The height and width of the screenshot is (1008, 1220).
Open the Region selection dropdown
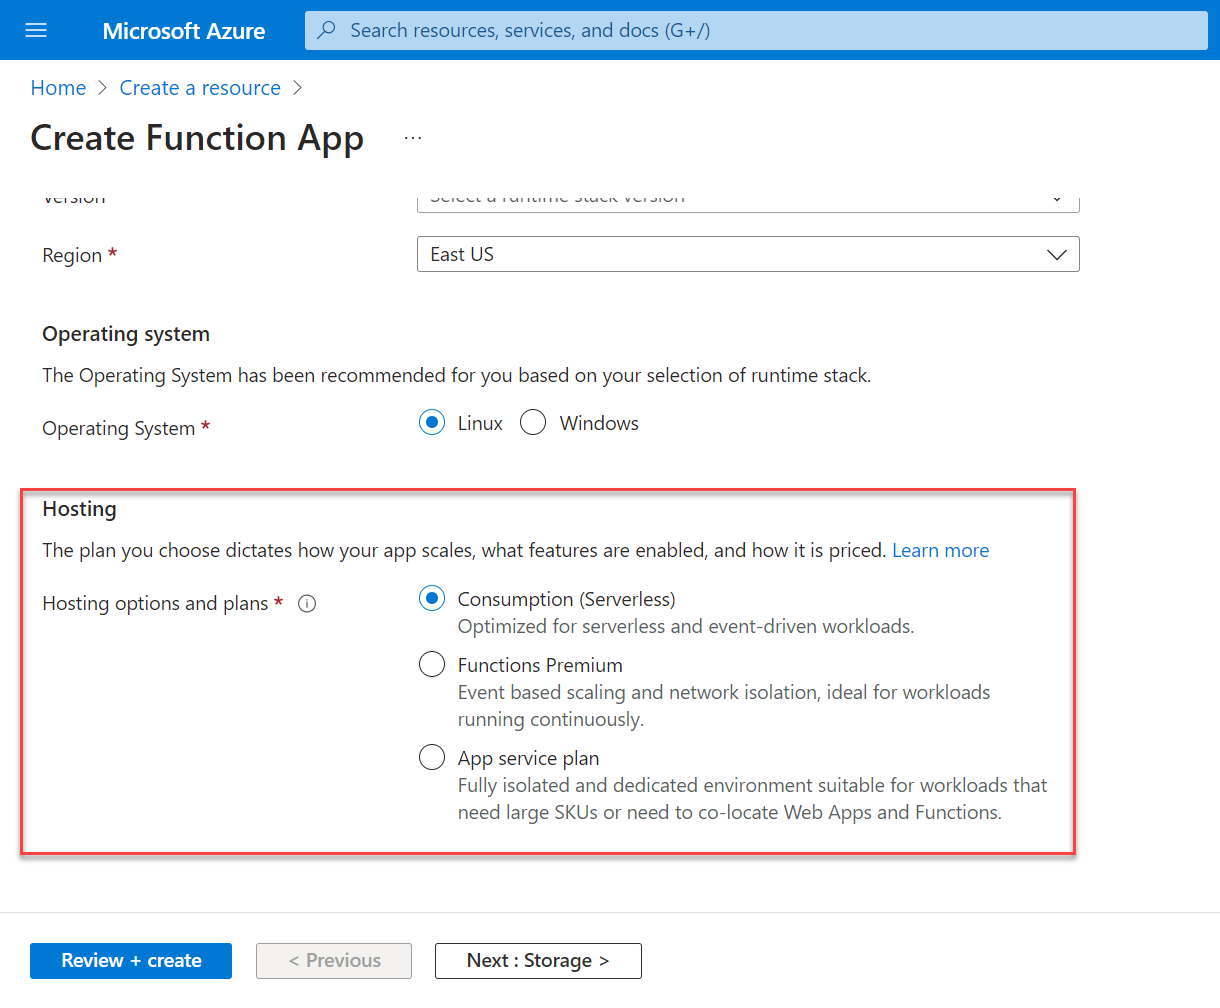748,254
